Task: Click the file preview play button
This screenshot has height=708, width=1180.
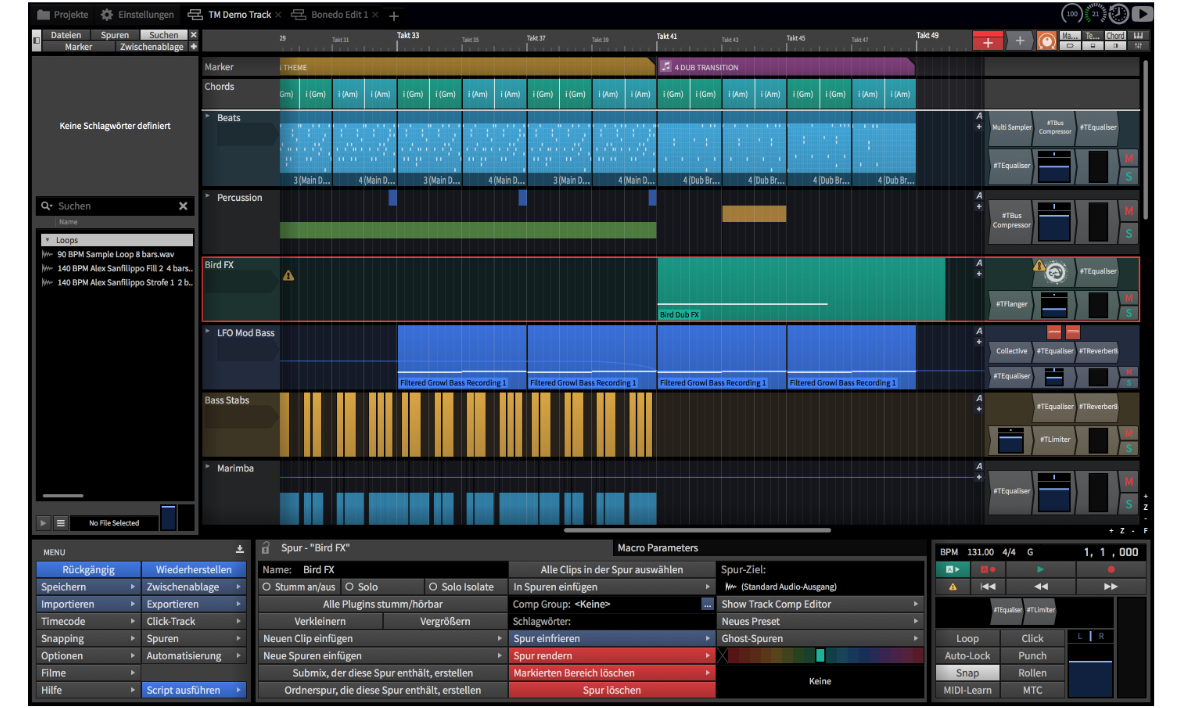Action: point(43,523)
